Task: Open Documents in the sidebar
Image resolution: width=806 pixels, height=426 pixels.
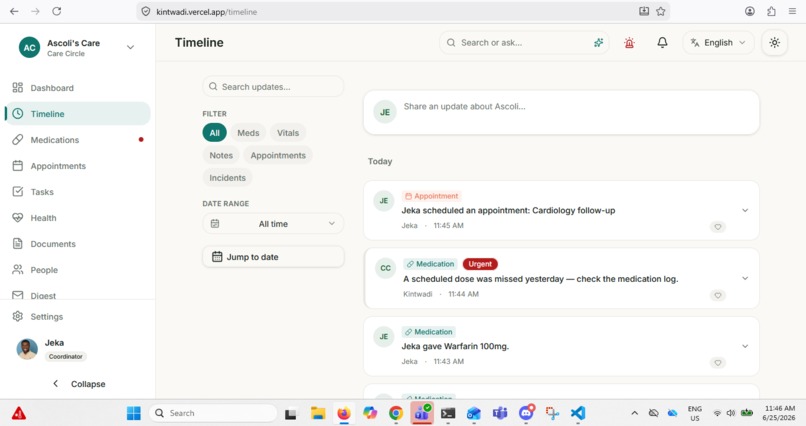Action: [x=77, y=244]
